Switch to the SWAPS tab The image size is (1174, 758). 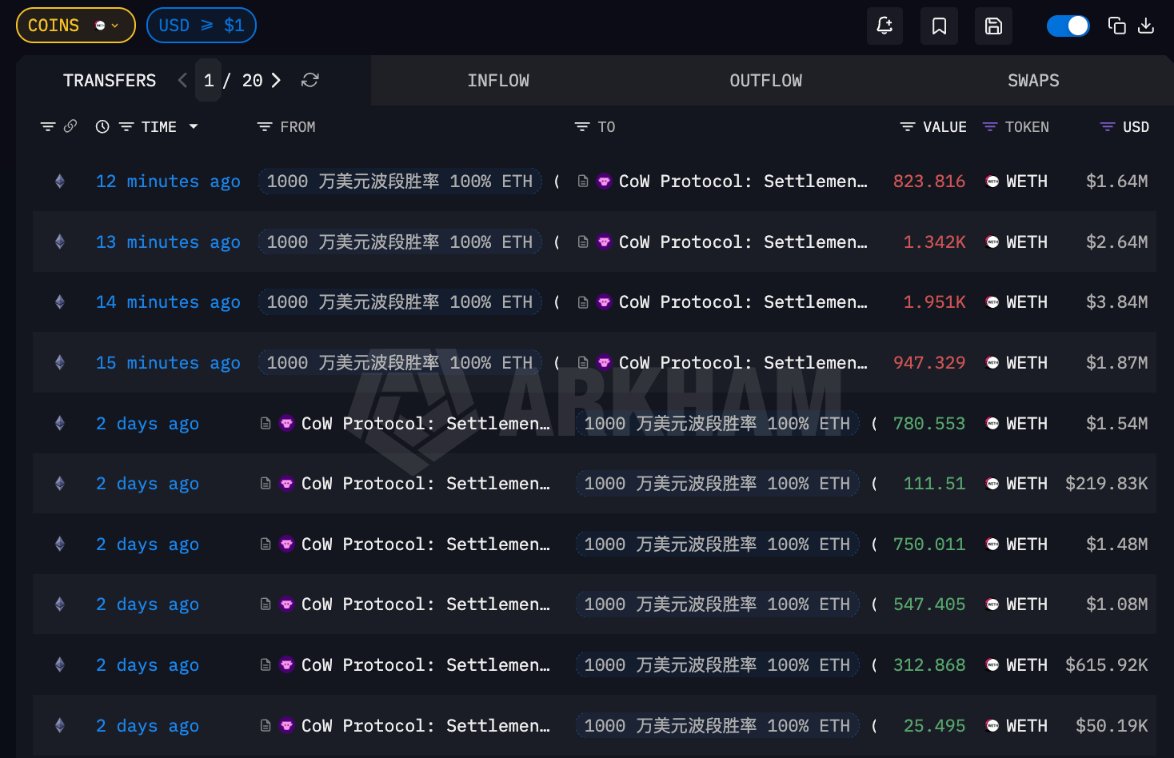click(1033, 80)
